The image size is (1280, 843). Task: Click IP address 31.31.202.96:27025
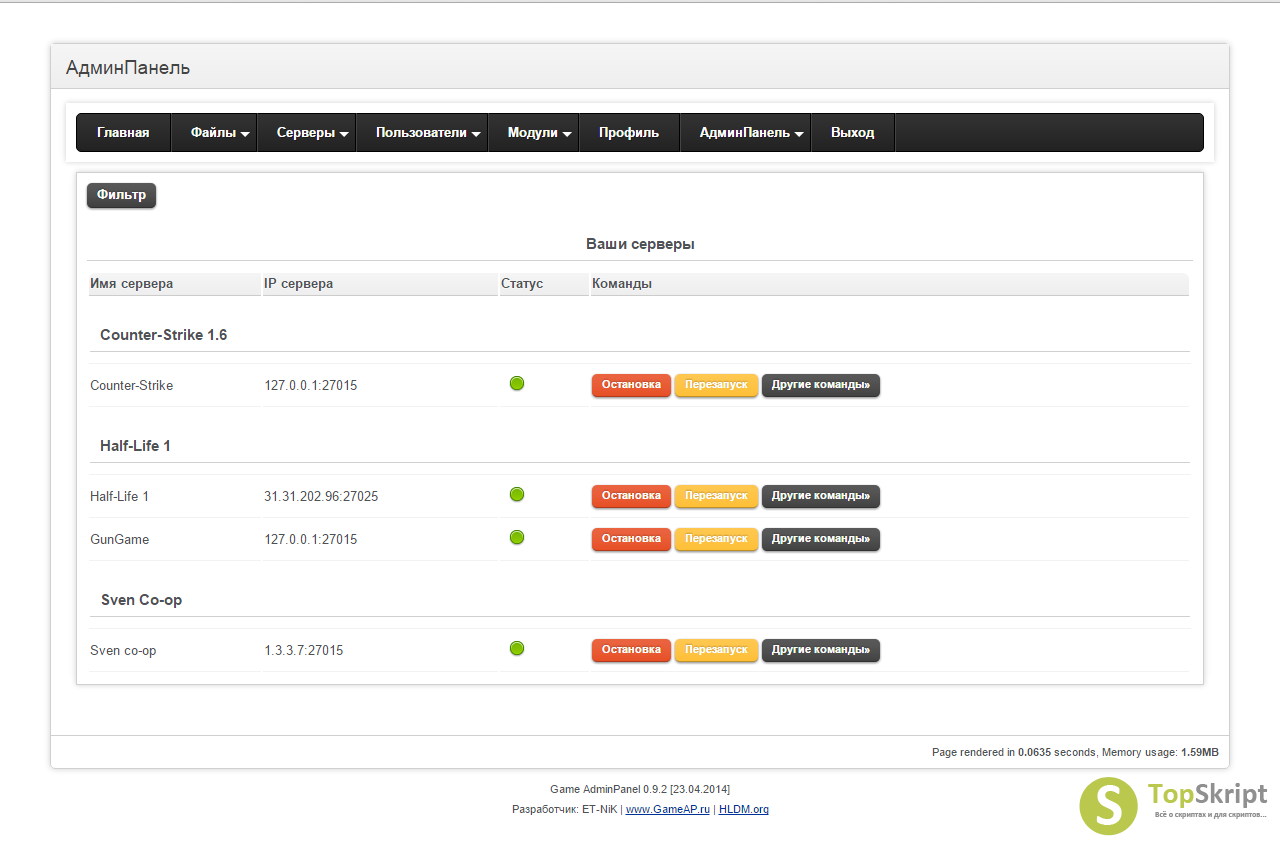point(321,497)
